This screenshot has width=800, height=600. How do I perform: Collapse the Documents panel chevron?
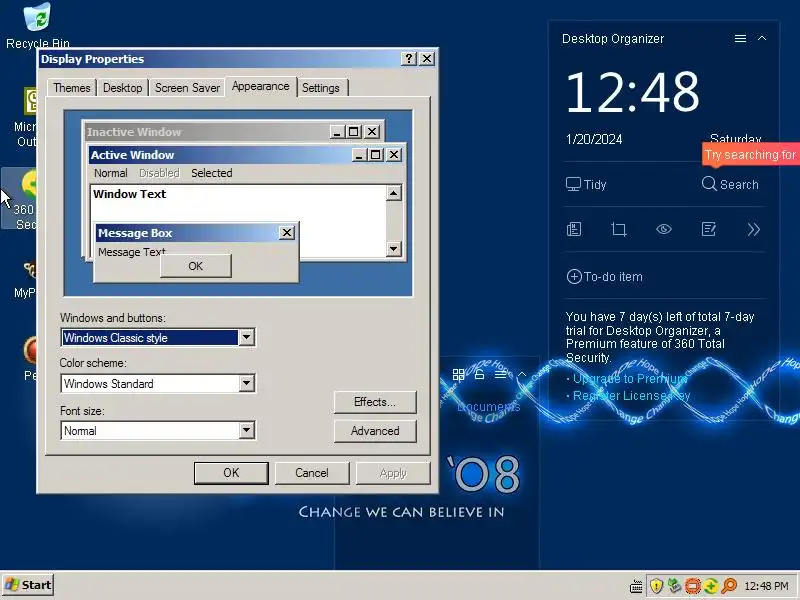[521, 374]
